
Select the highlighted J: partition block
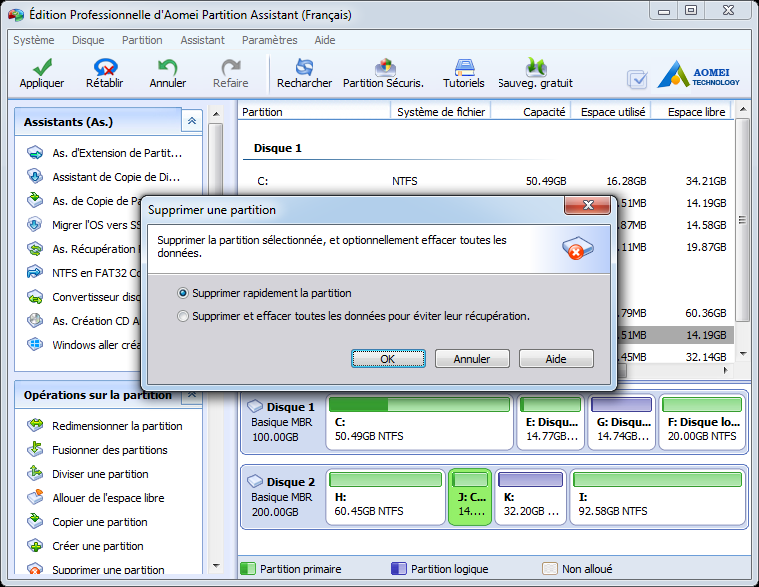coord(470,497)
